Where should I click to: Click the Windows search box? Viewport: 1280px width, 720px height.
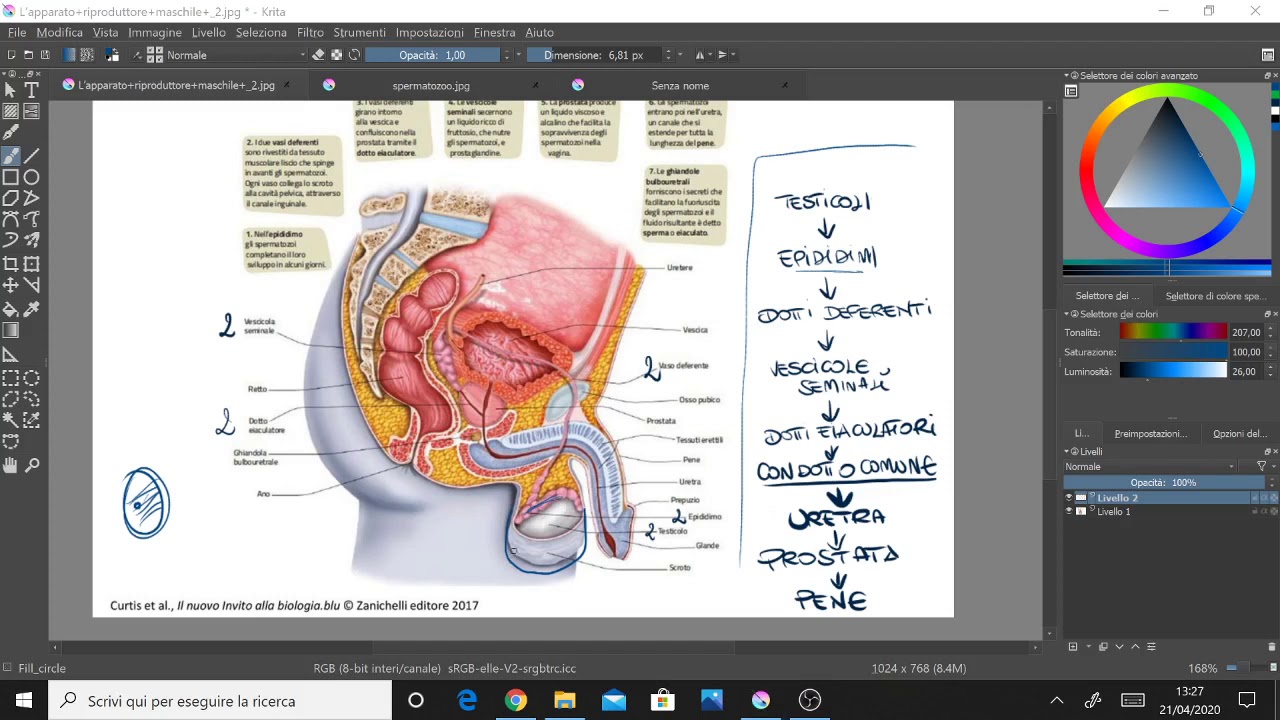(x=220, y=701)
